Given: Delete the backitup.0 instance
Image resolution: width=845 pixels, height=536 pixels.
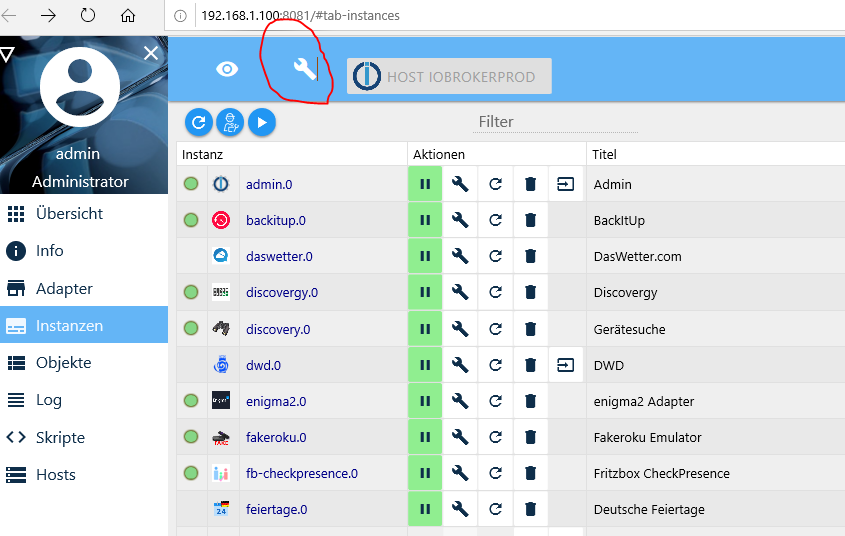Looking at the screenshot, I should 530,220.
